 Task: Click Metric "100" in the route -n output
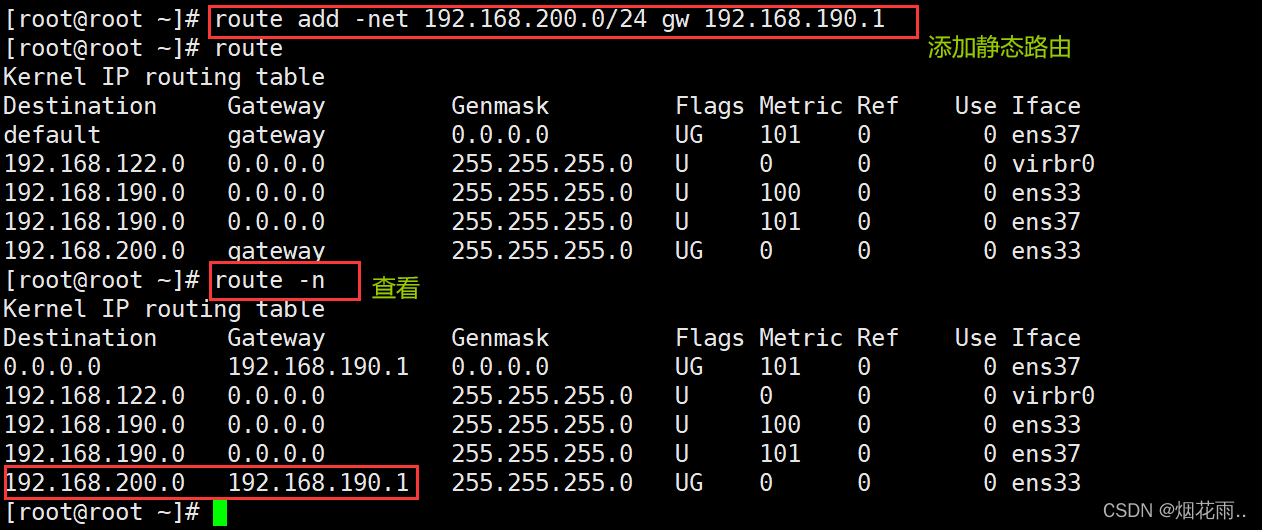tap(780, 425)
